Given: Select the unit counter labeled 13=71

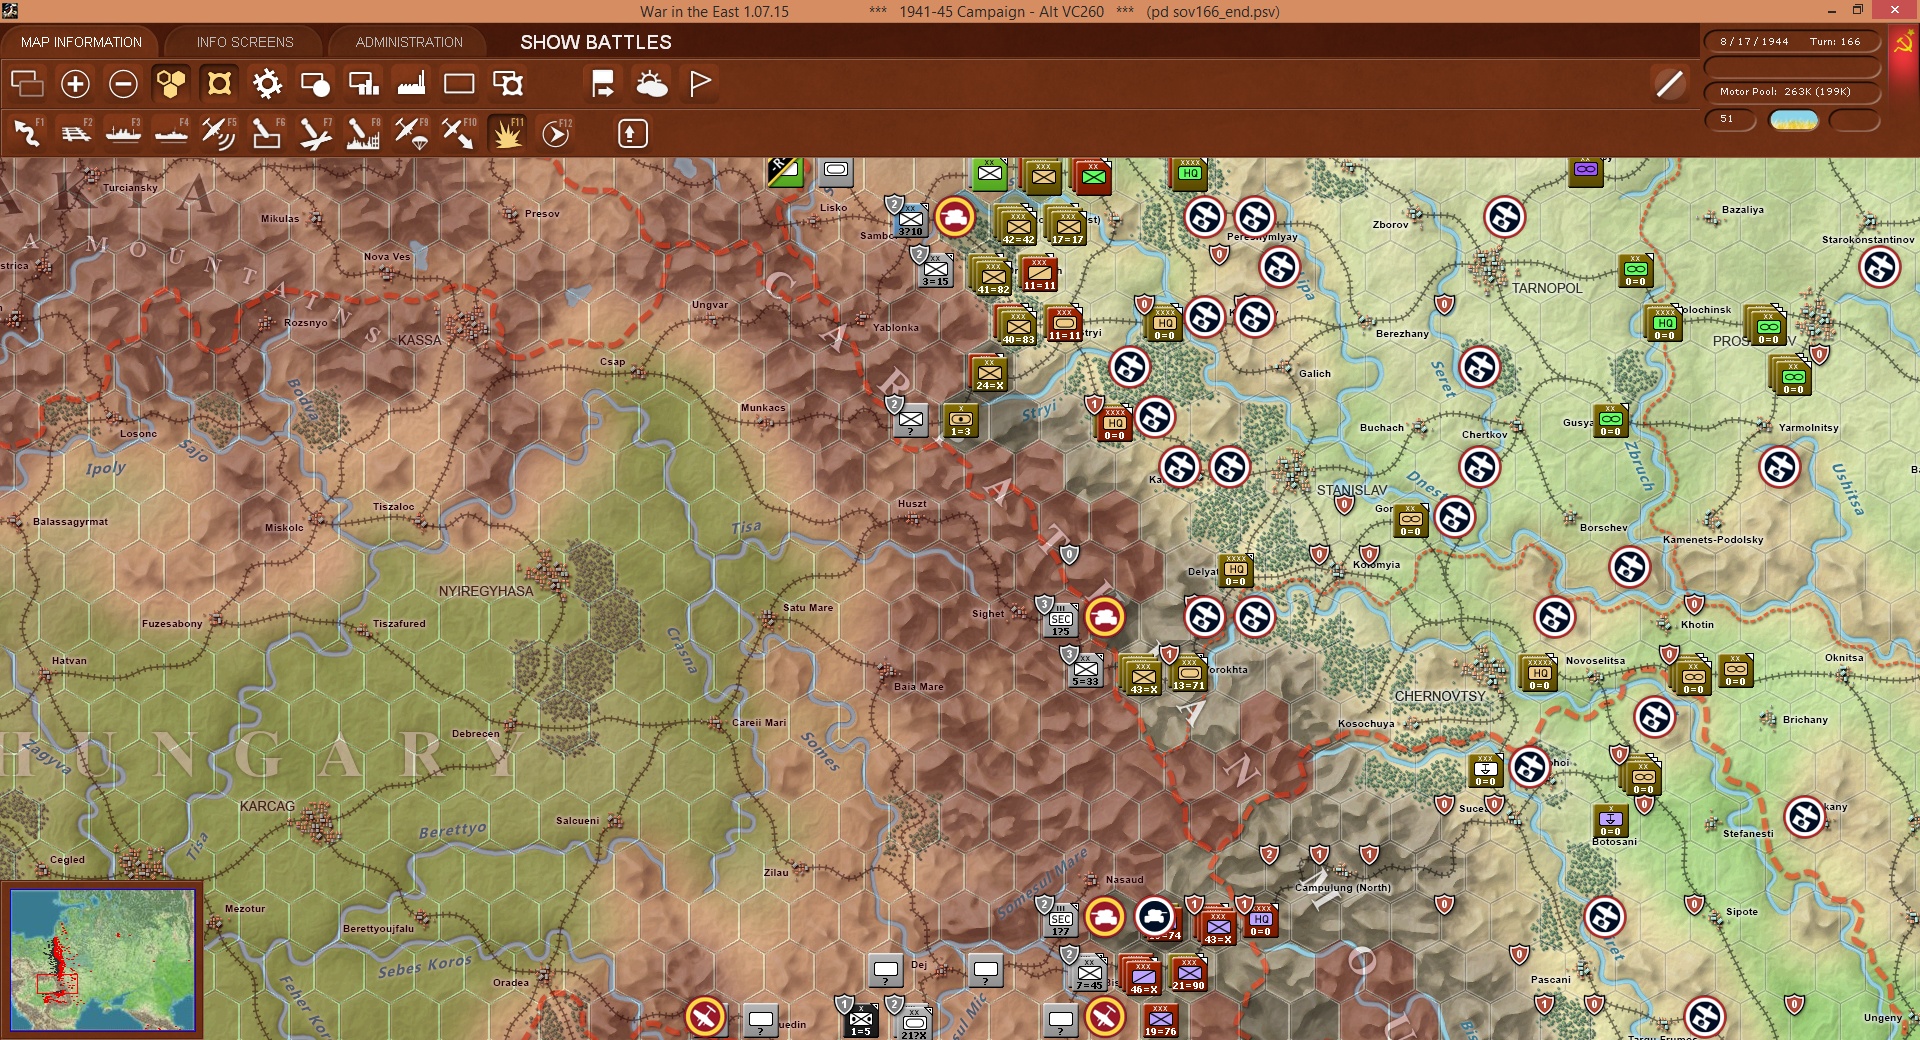Looking at the screenshot, I should point(1189,673).
